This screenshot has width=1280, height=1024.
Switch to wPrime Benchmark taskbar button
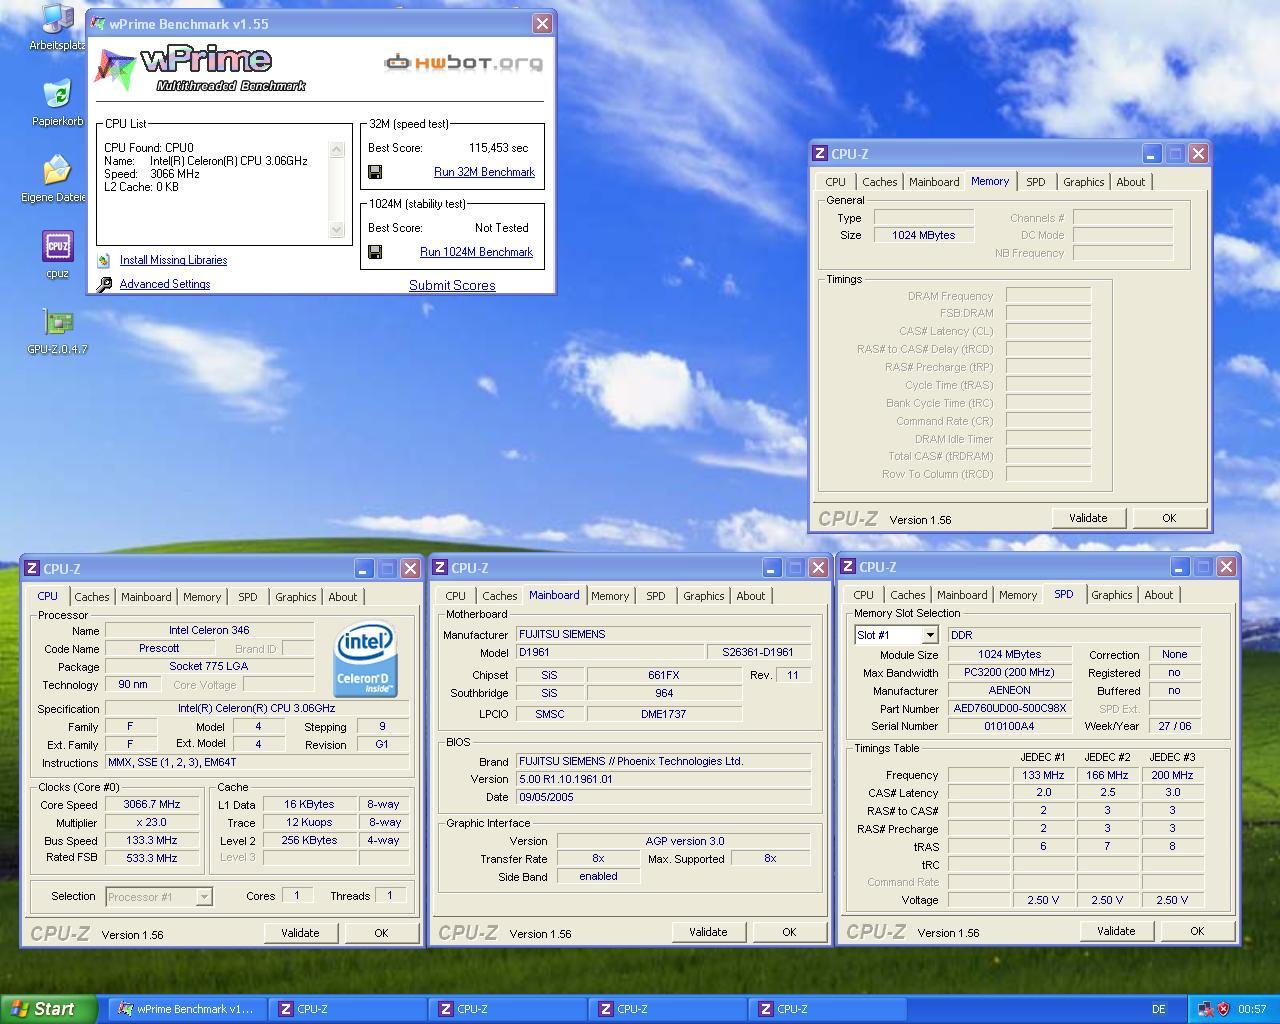click(187, 1009)
